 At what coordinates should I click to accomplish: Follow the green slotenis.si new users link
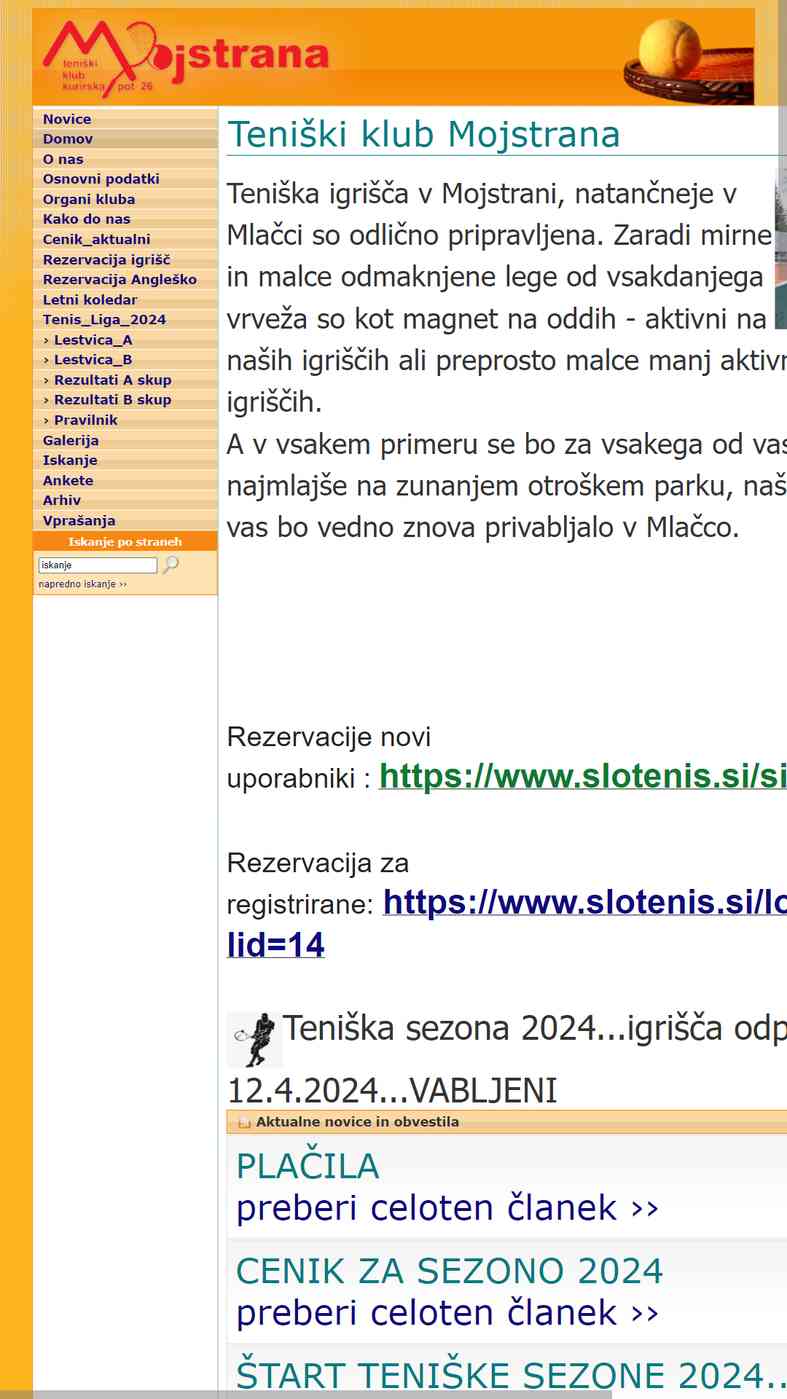(x=582, y=776)
